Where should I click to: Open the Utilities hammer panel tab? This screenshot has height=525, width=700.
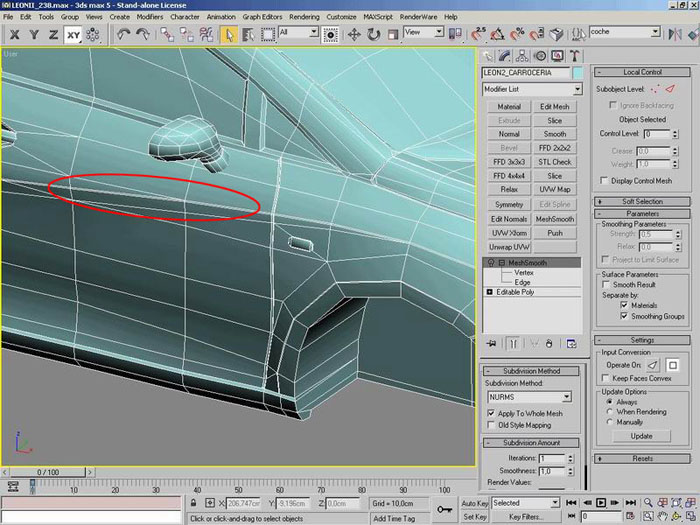pyautogui.click(x=577, y=56)
